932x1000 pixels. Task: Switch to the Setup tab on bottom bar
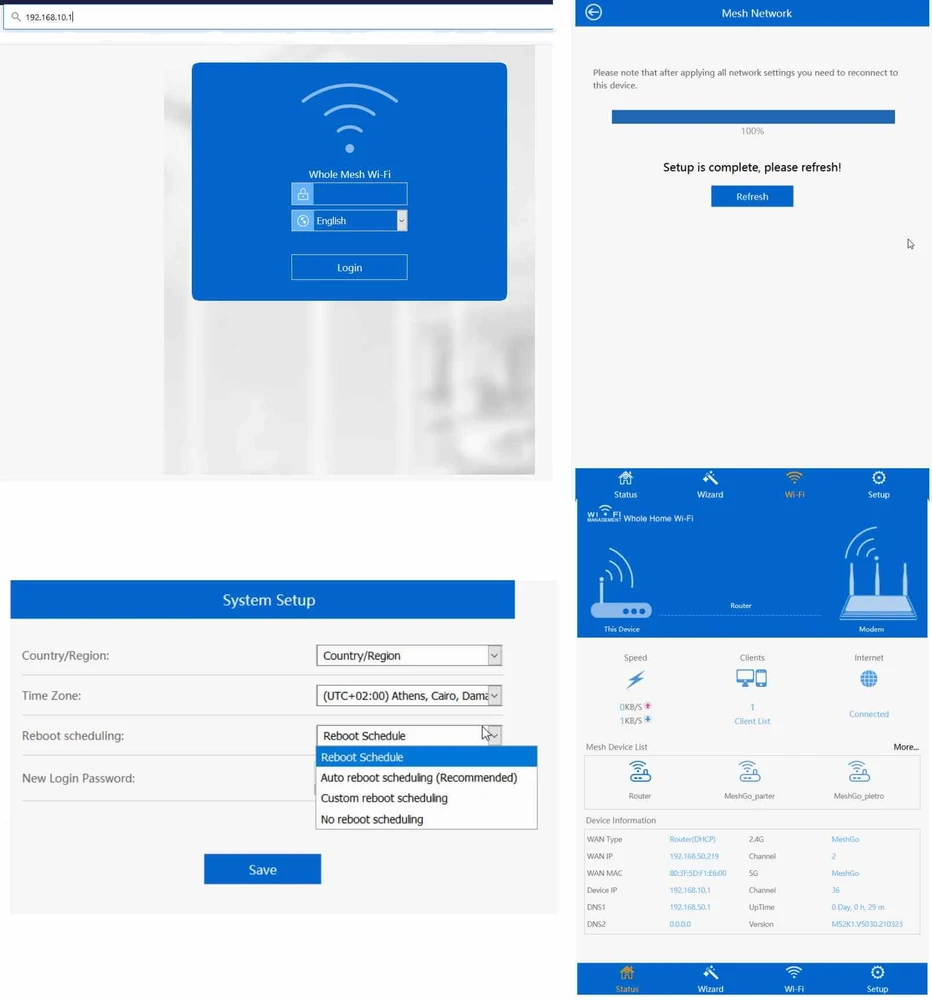coord(878,978)
